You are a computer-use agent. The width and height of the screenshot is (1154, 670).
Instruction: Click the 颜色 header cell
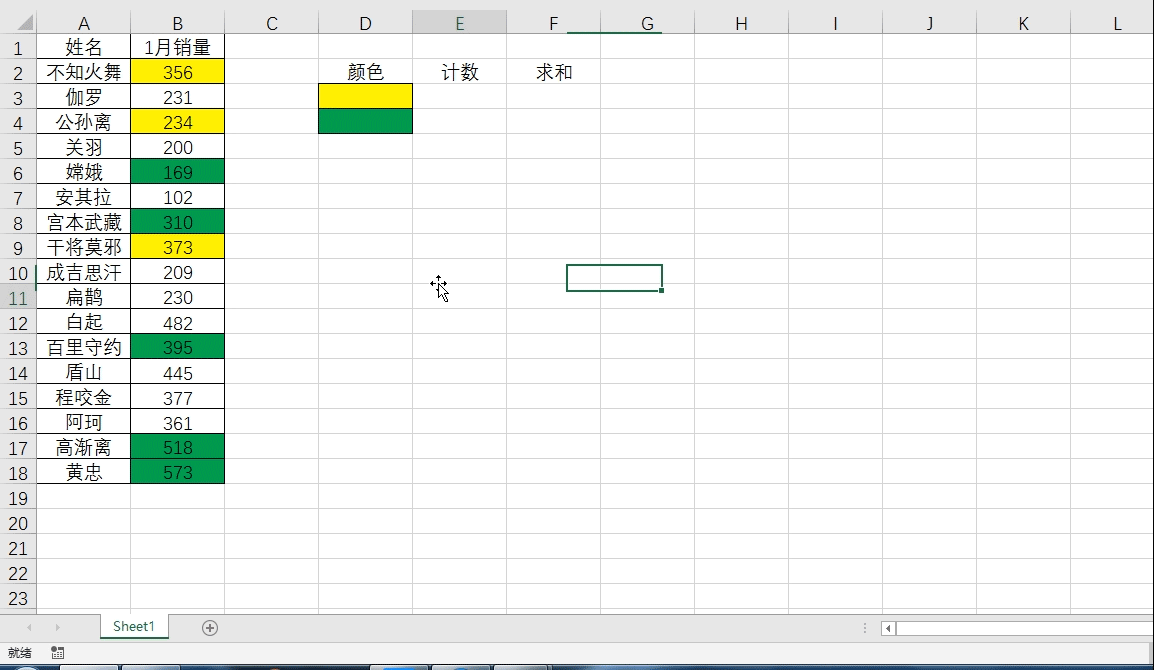(365, 72)
